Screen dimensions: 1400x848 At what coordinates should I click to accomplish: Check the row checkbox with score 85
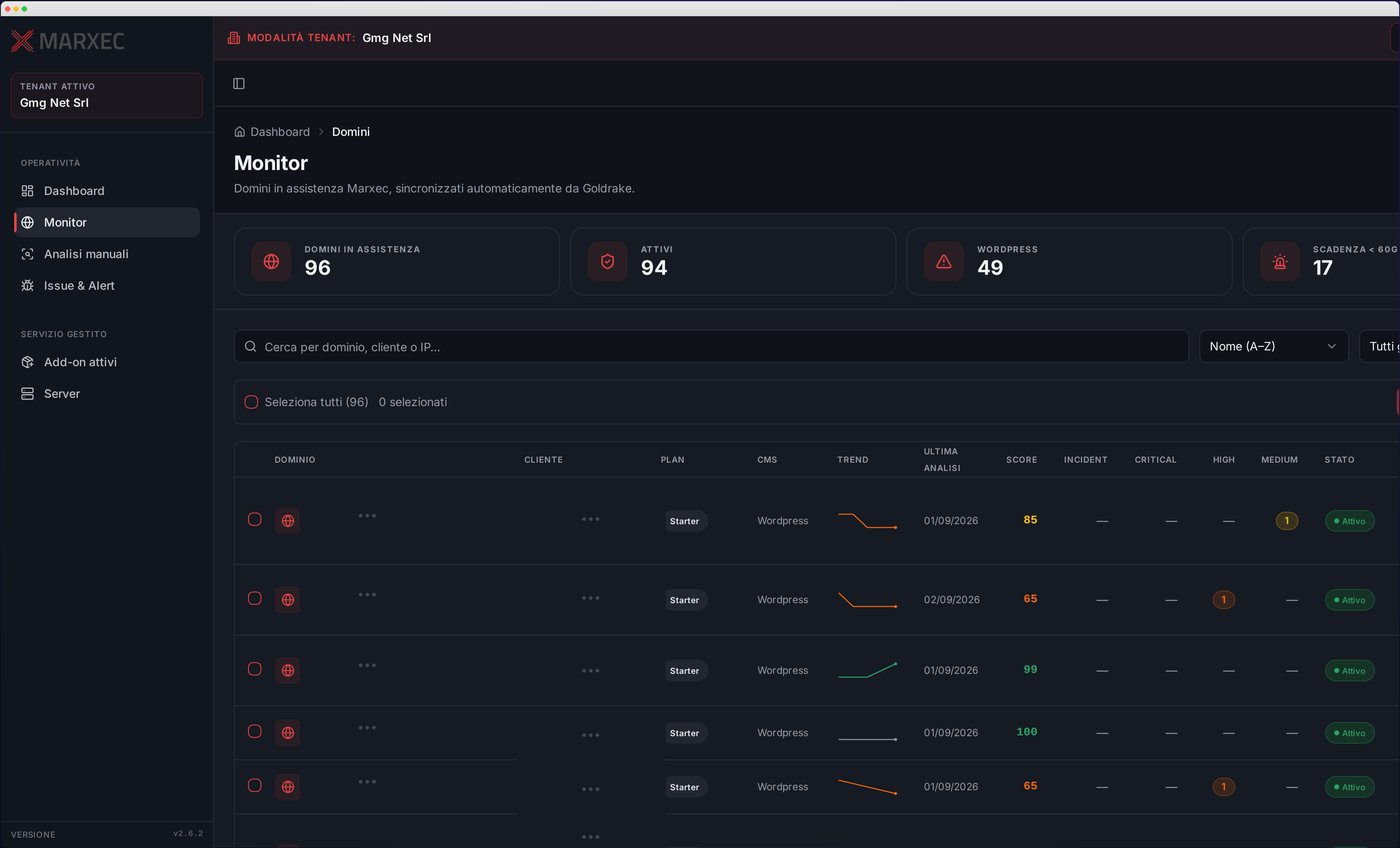tap(255, 520)
